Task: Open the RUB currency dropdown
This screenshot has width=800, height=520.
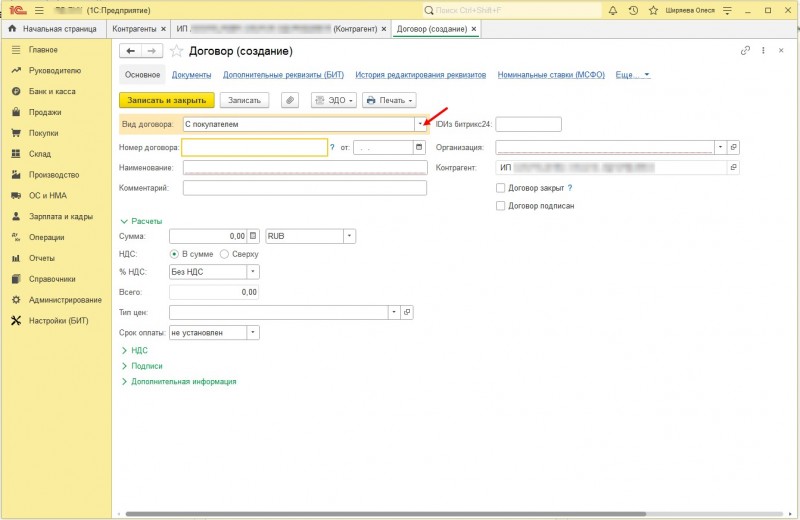Action: pyautogui.click(x=349, y=236)
